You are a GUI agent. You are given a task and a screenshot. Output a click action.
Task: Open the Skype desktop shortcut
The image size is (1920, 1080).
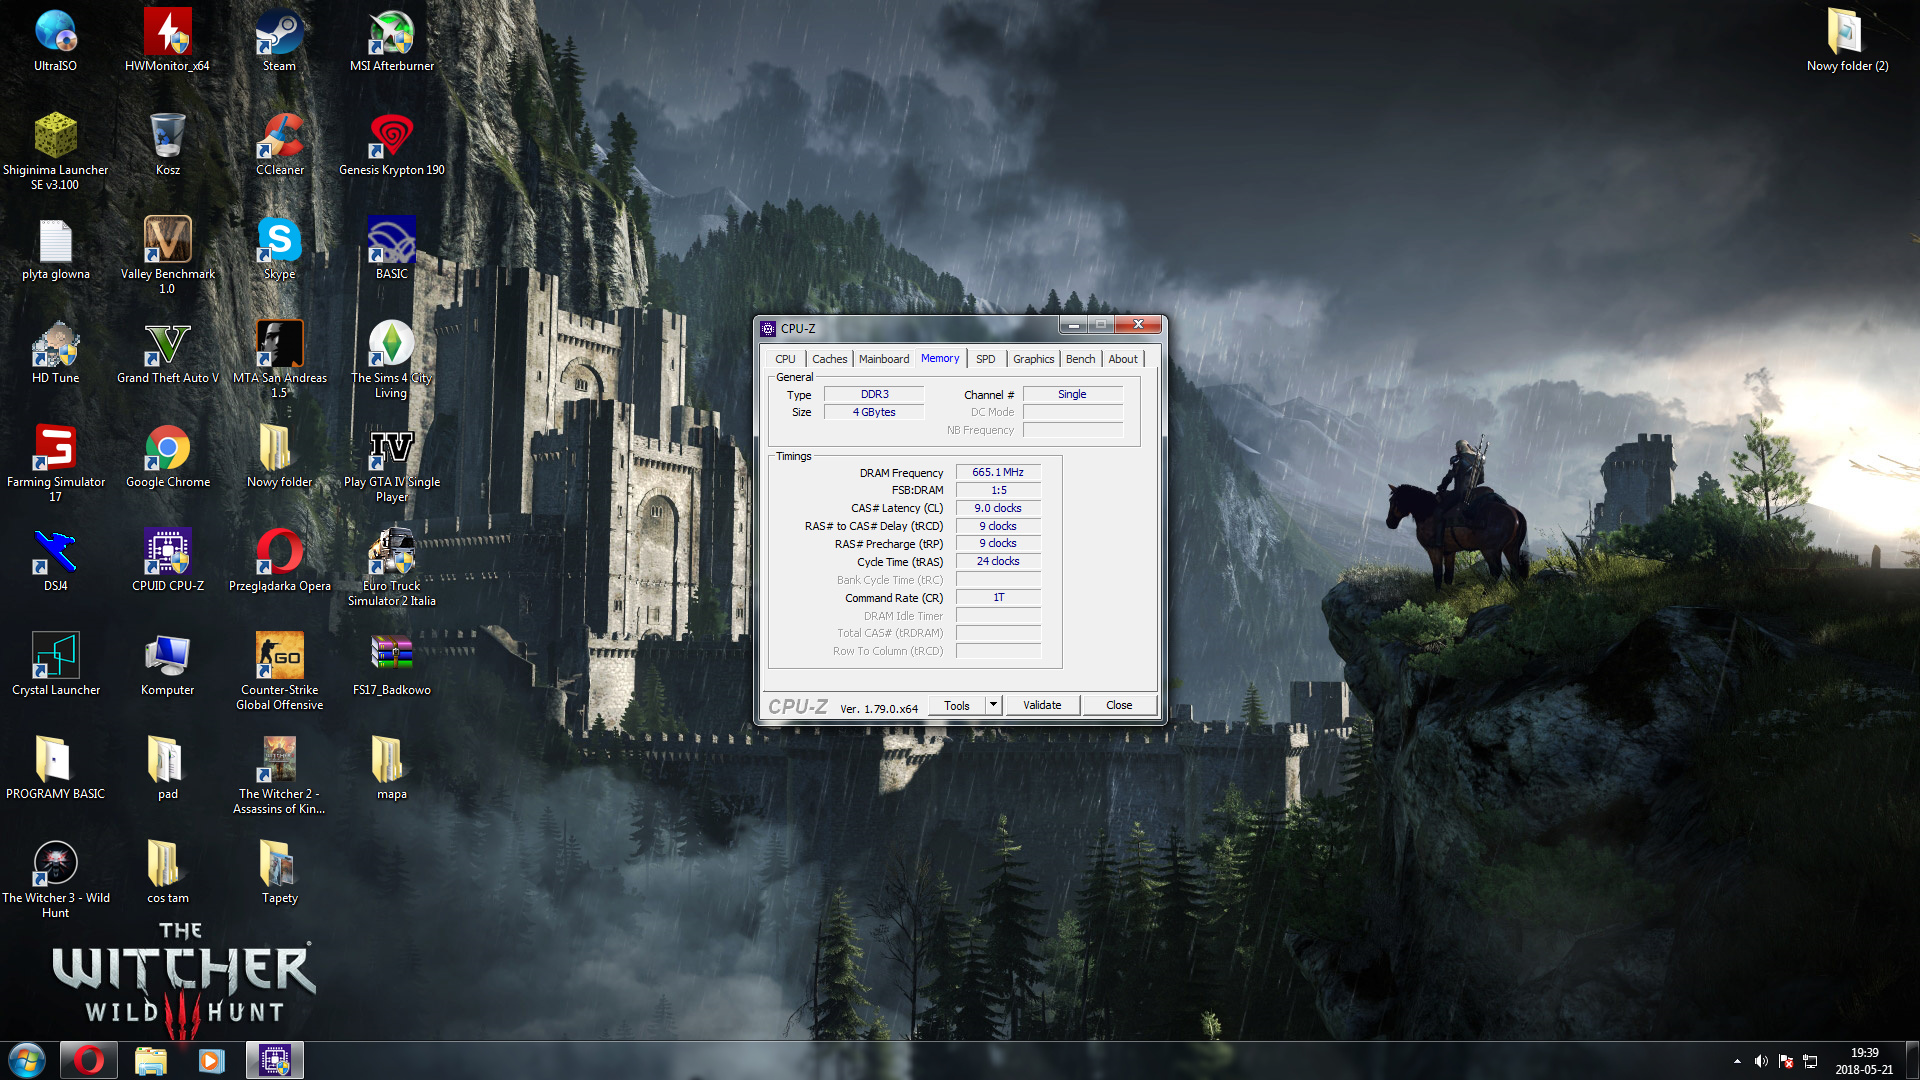coord(279,249)
